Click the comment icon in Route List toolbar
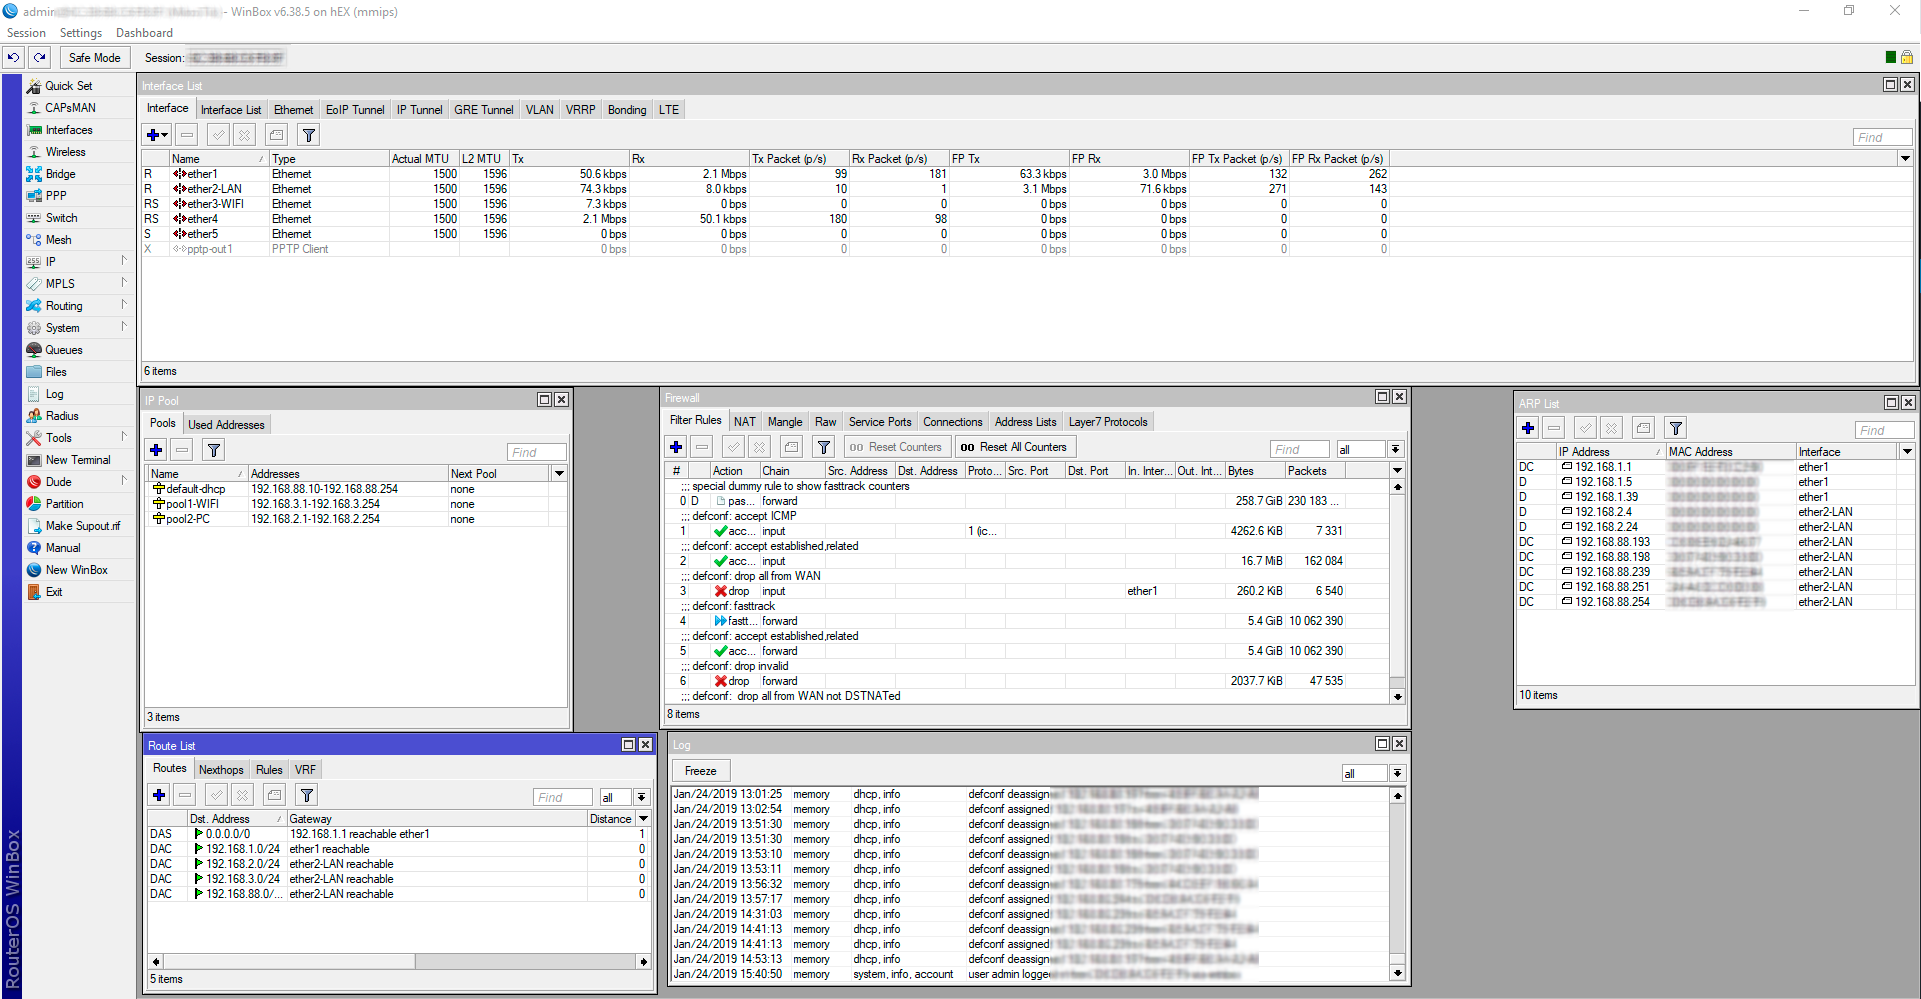The image size is (1921, 999). pos(274,795)
